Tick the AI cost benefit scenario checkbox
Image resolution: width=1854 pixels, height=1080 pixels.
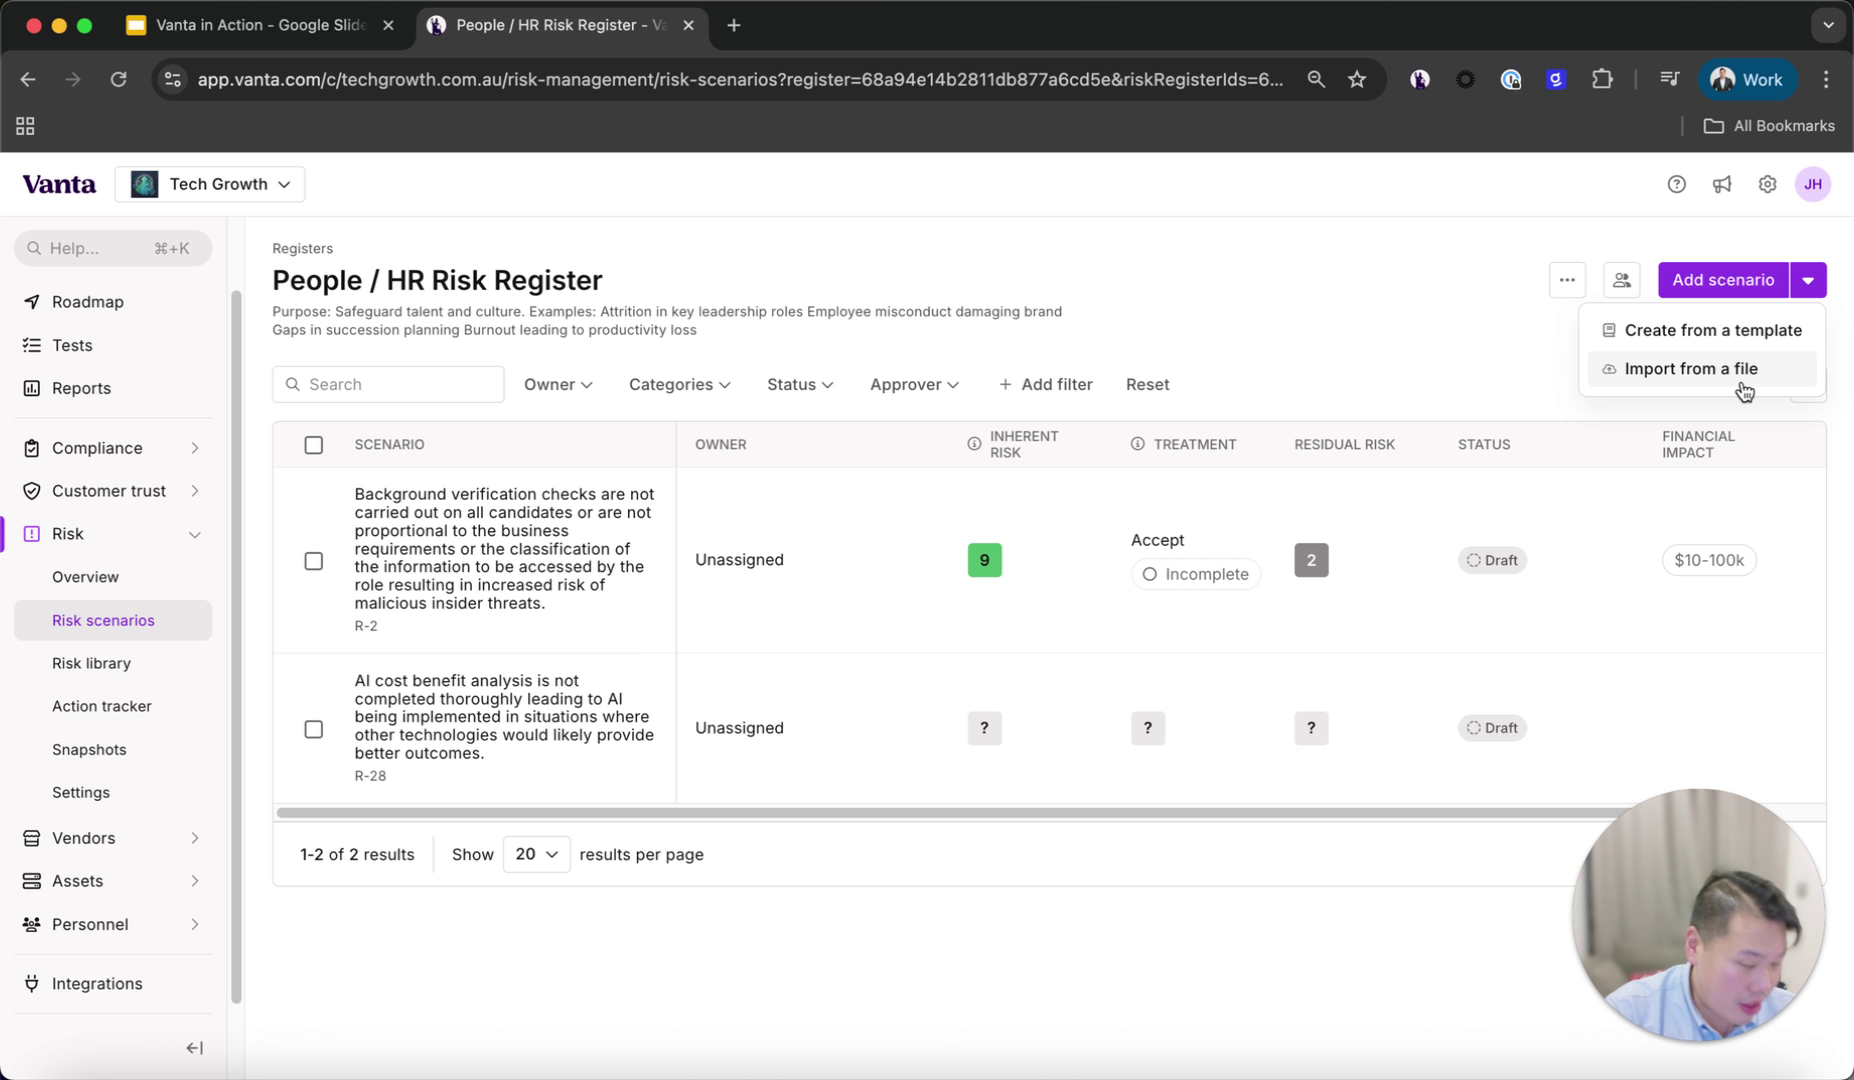[314, 729]
